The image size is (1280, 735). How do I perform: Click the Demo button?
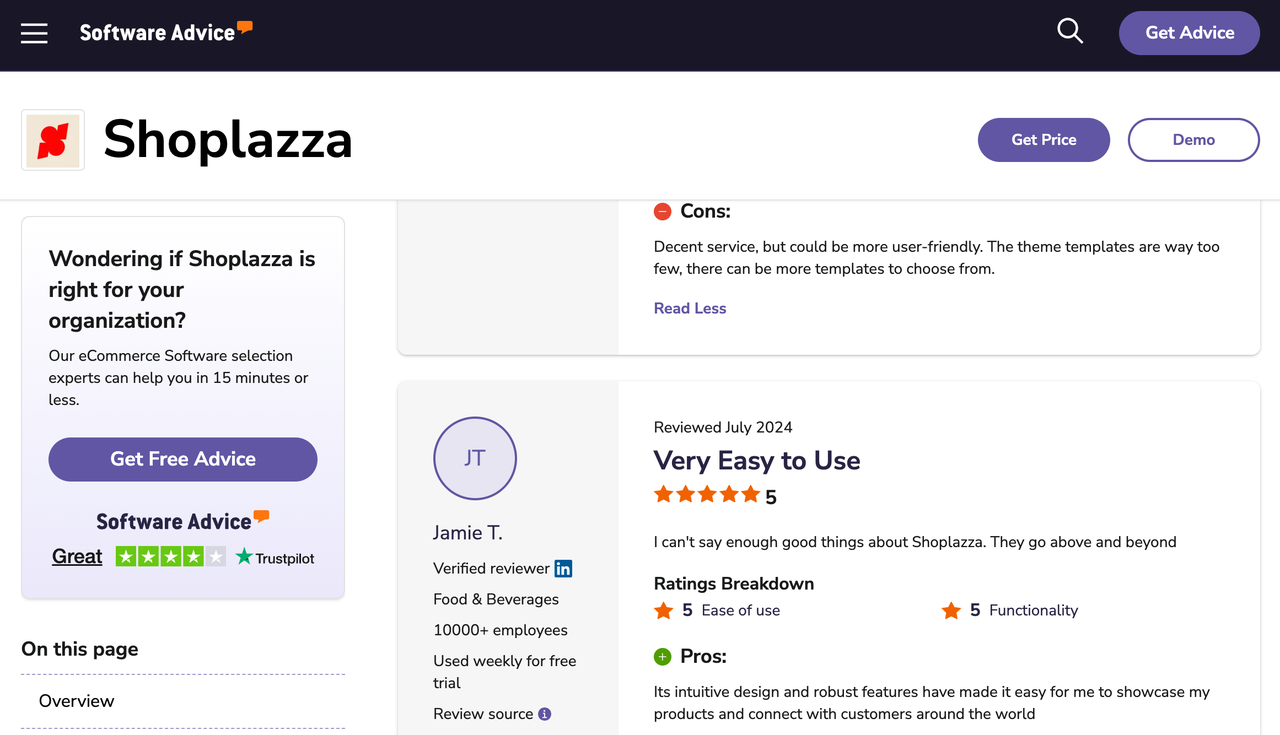pyautogui.click(x=1193, y=140)
